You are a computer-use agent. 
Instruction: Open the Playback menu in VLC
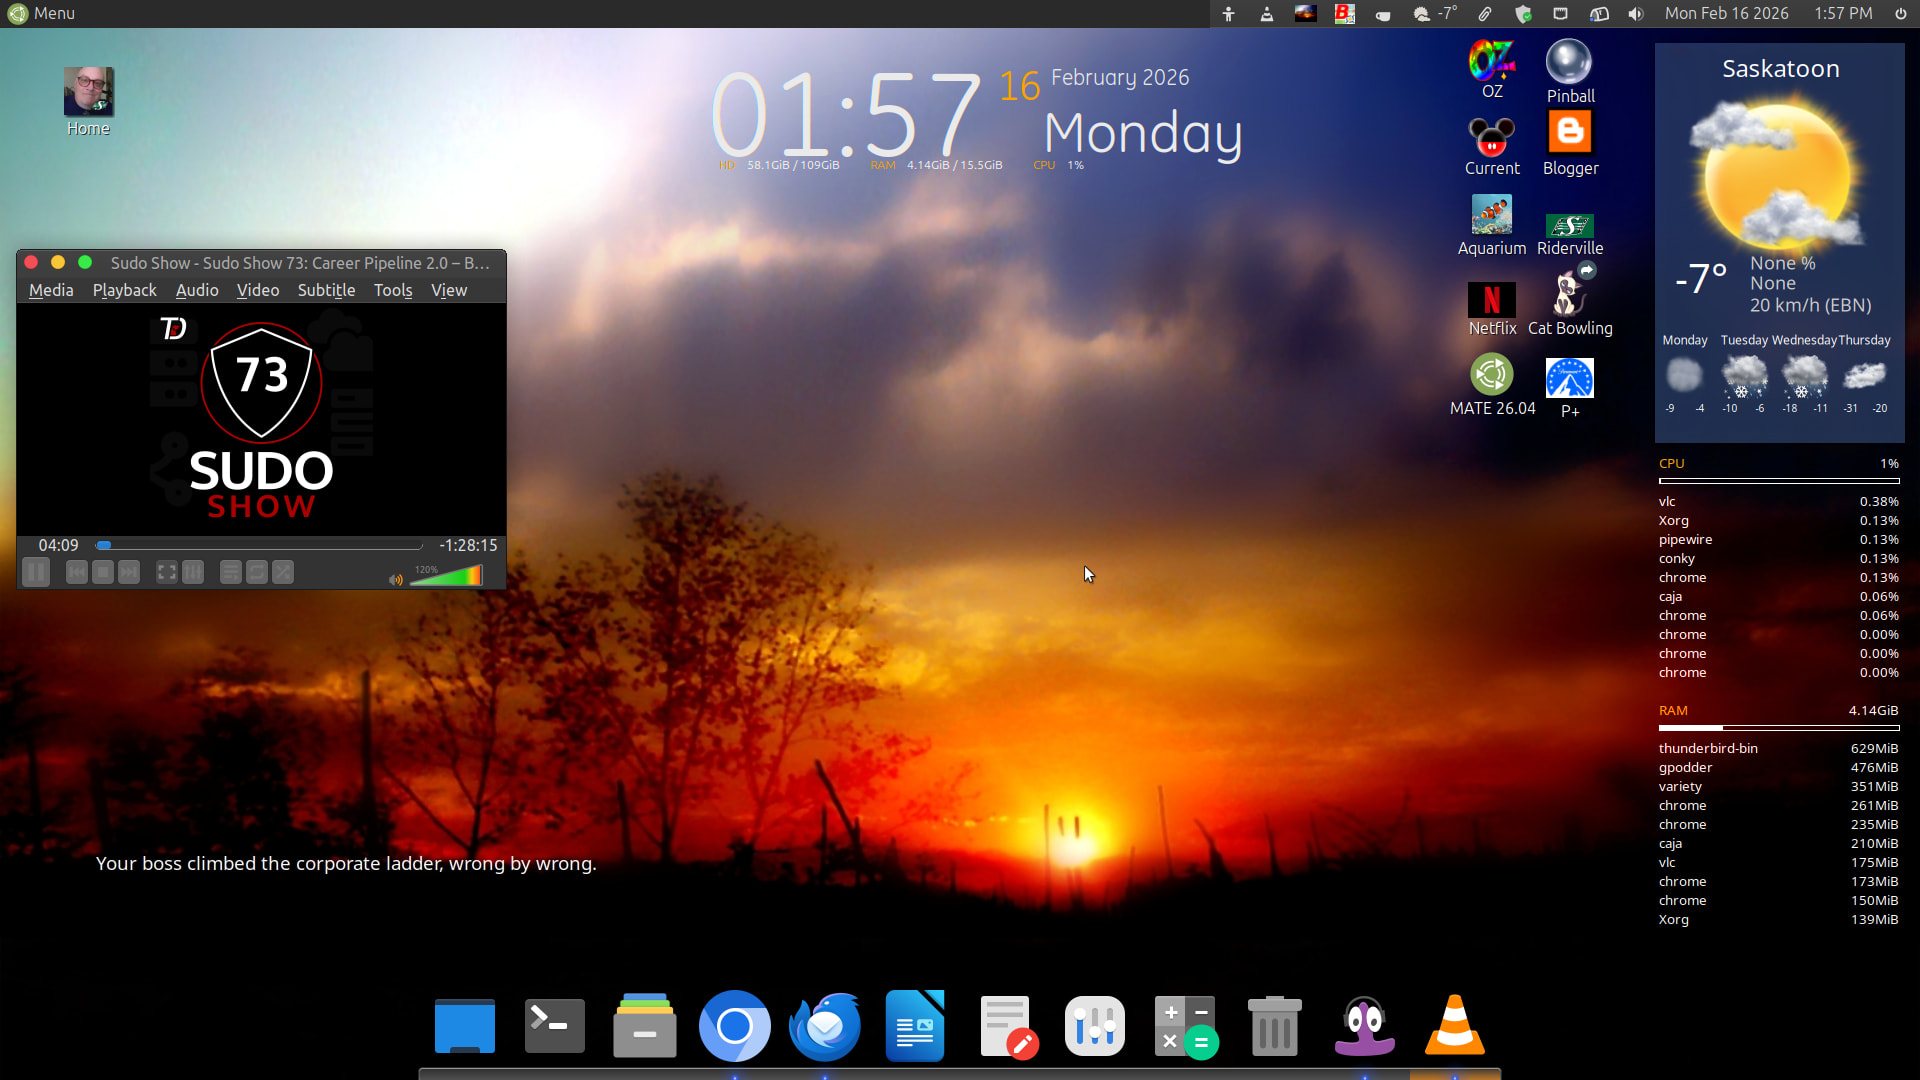[124, 290]
